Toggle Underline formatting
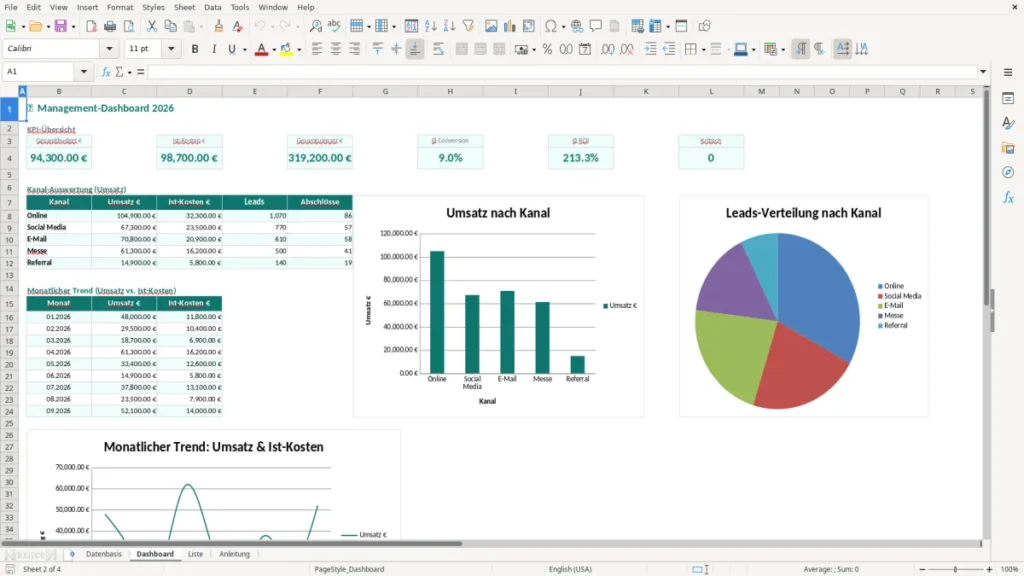Image resolution: width=1024 pixels, height=576 pixels. [x=231, y=49]
